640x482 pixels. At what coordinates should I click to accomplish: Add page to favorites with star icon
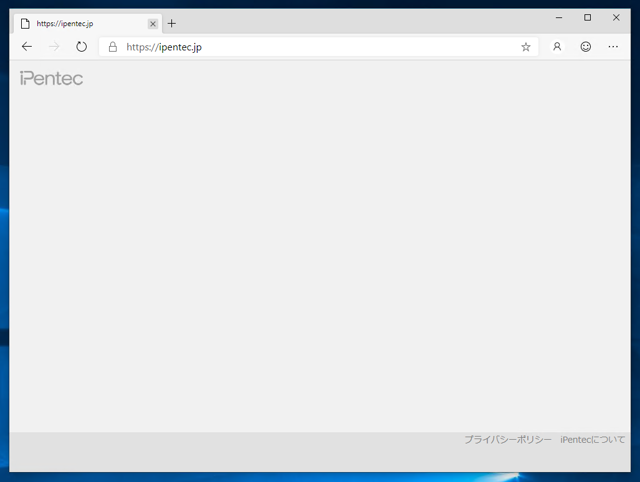[x=526, y=47]
